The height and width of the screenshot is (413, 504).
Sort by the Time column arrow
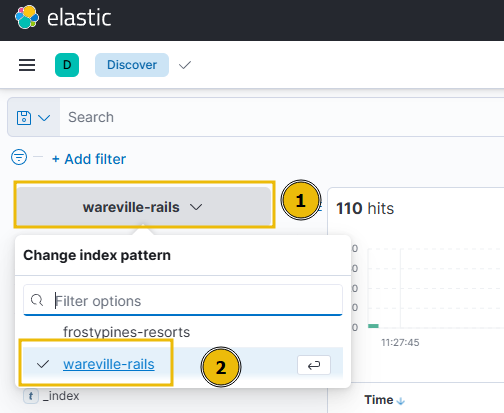(401, 401)
